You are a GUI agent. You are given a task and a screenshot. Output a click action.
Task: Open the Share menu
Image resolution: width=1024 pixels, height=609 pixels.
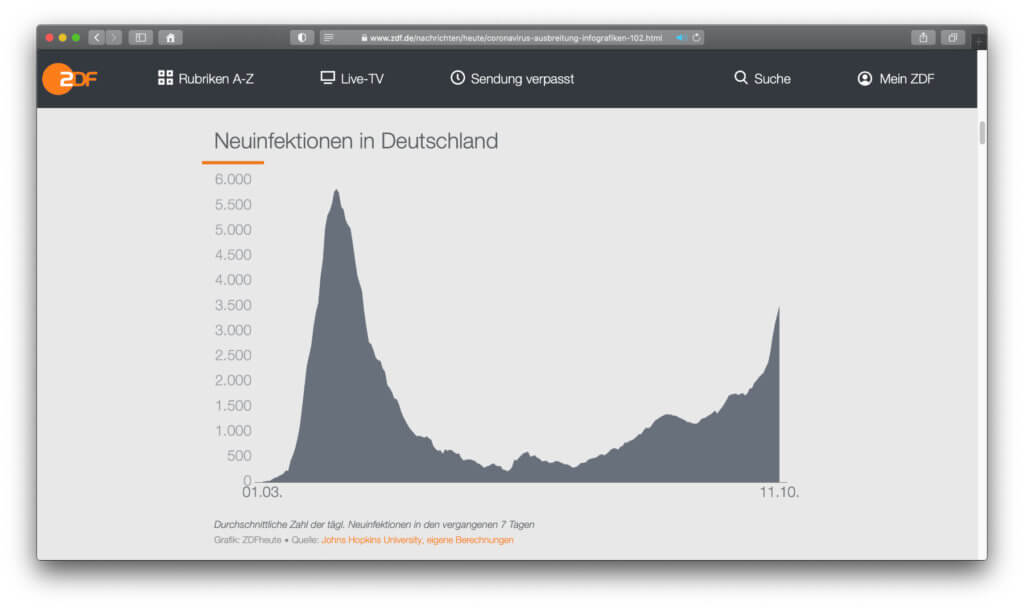click(x=923, y=38)
